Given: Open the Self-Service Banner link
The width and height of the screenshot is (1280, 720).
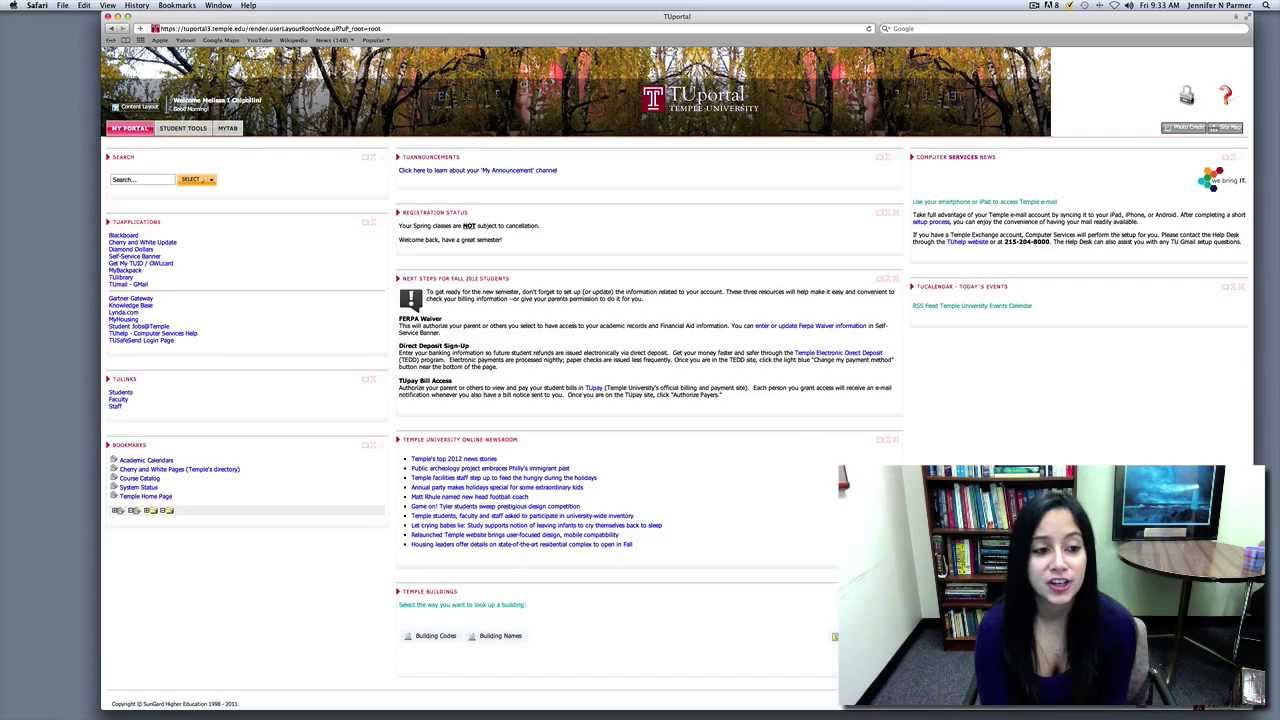Looking at the screenshot, I should [x=135, y=257].
